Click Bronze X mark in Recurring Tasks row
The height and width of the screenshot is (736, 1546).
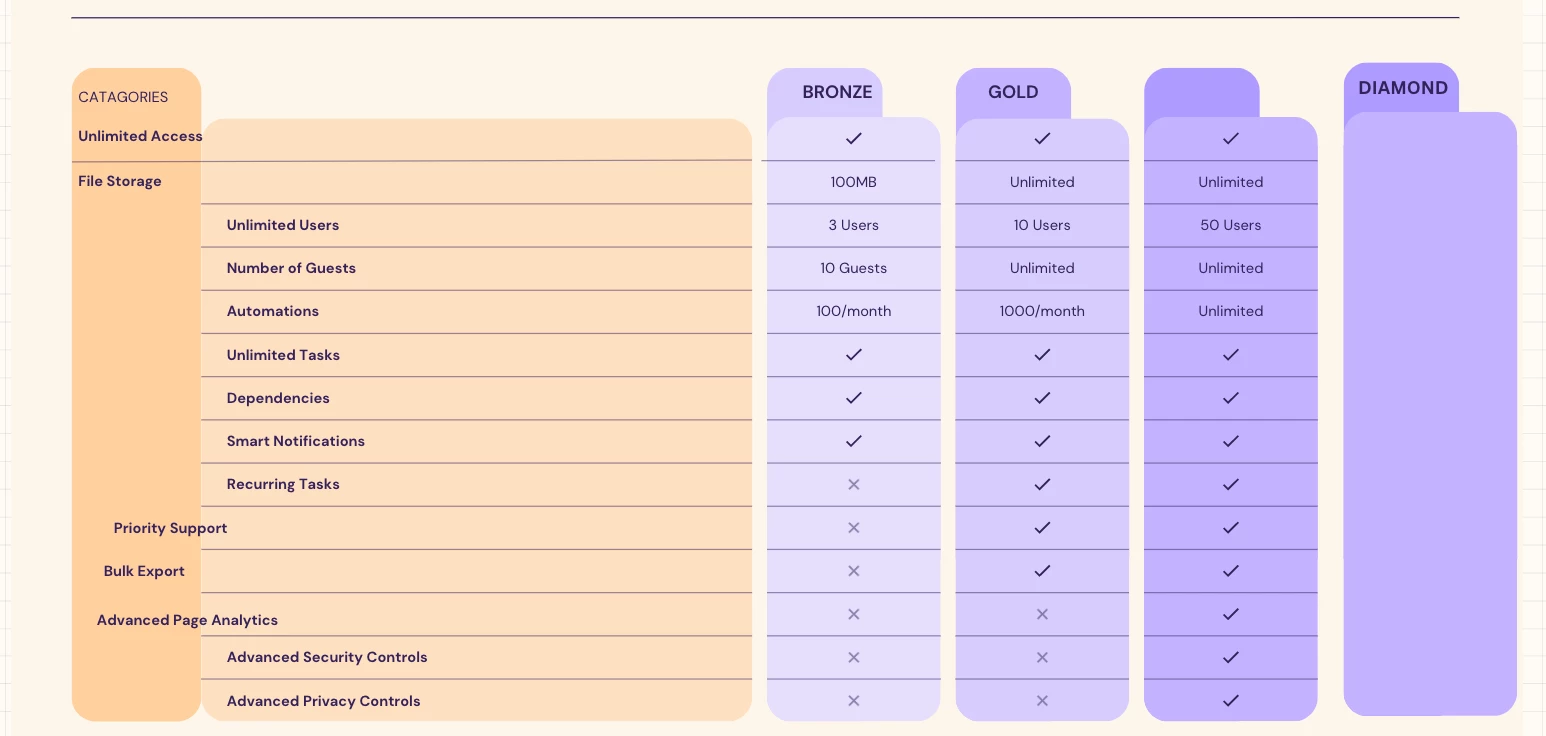[853, 484]
